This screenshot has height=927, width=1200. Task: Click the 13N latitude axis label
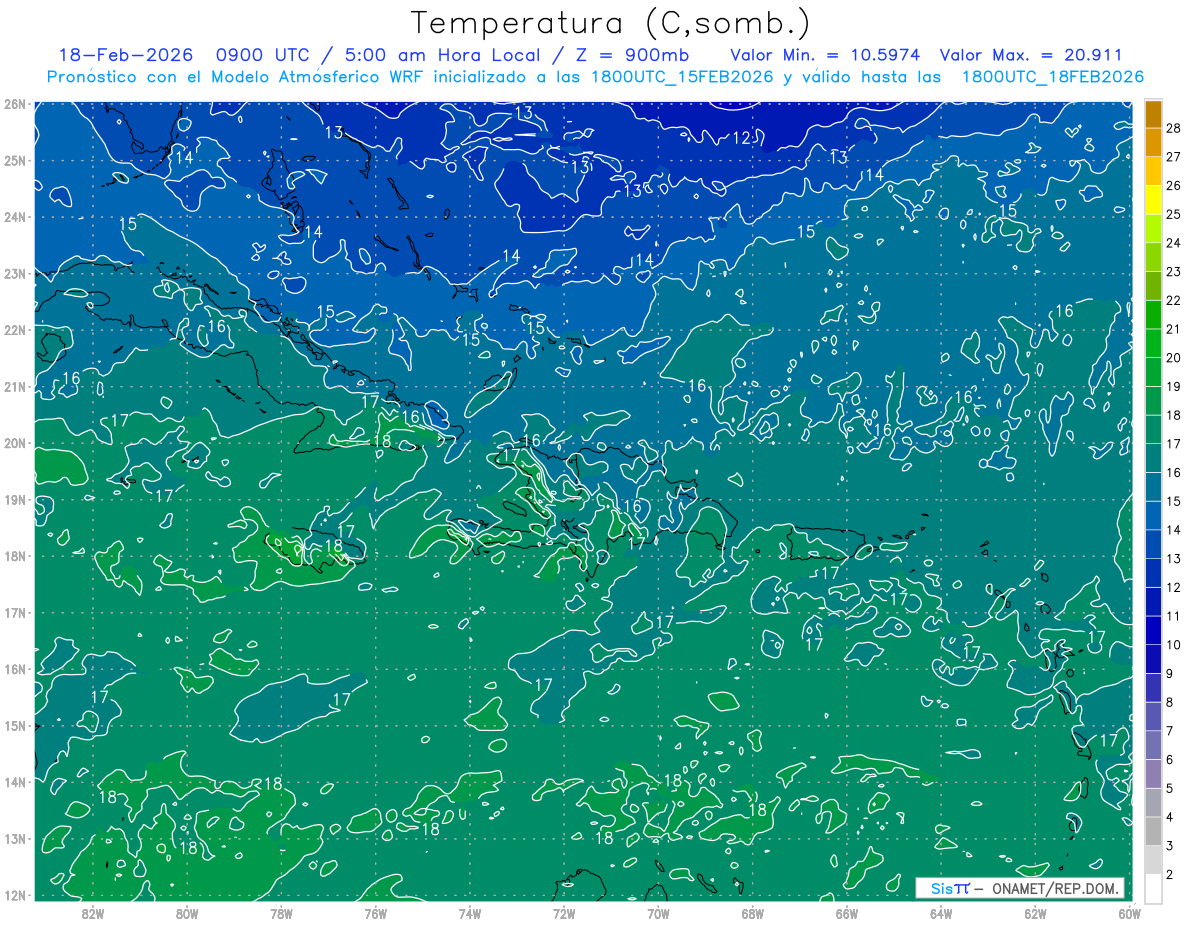(x=14, y=838)
